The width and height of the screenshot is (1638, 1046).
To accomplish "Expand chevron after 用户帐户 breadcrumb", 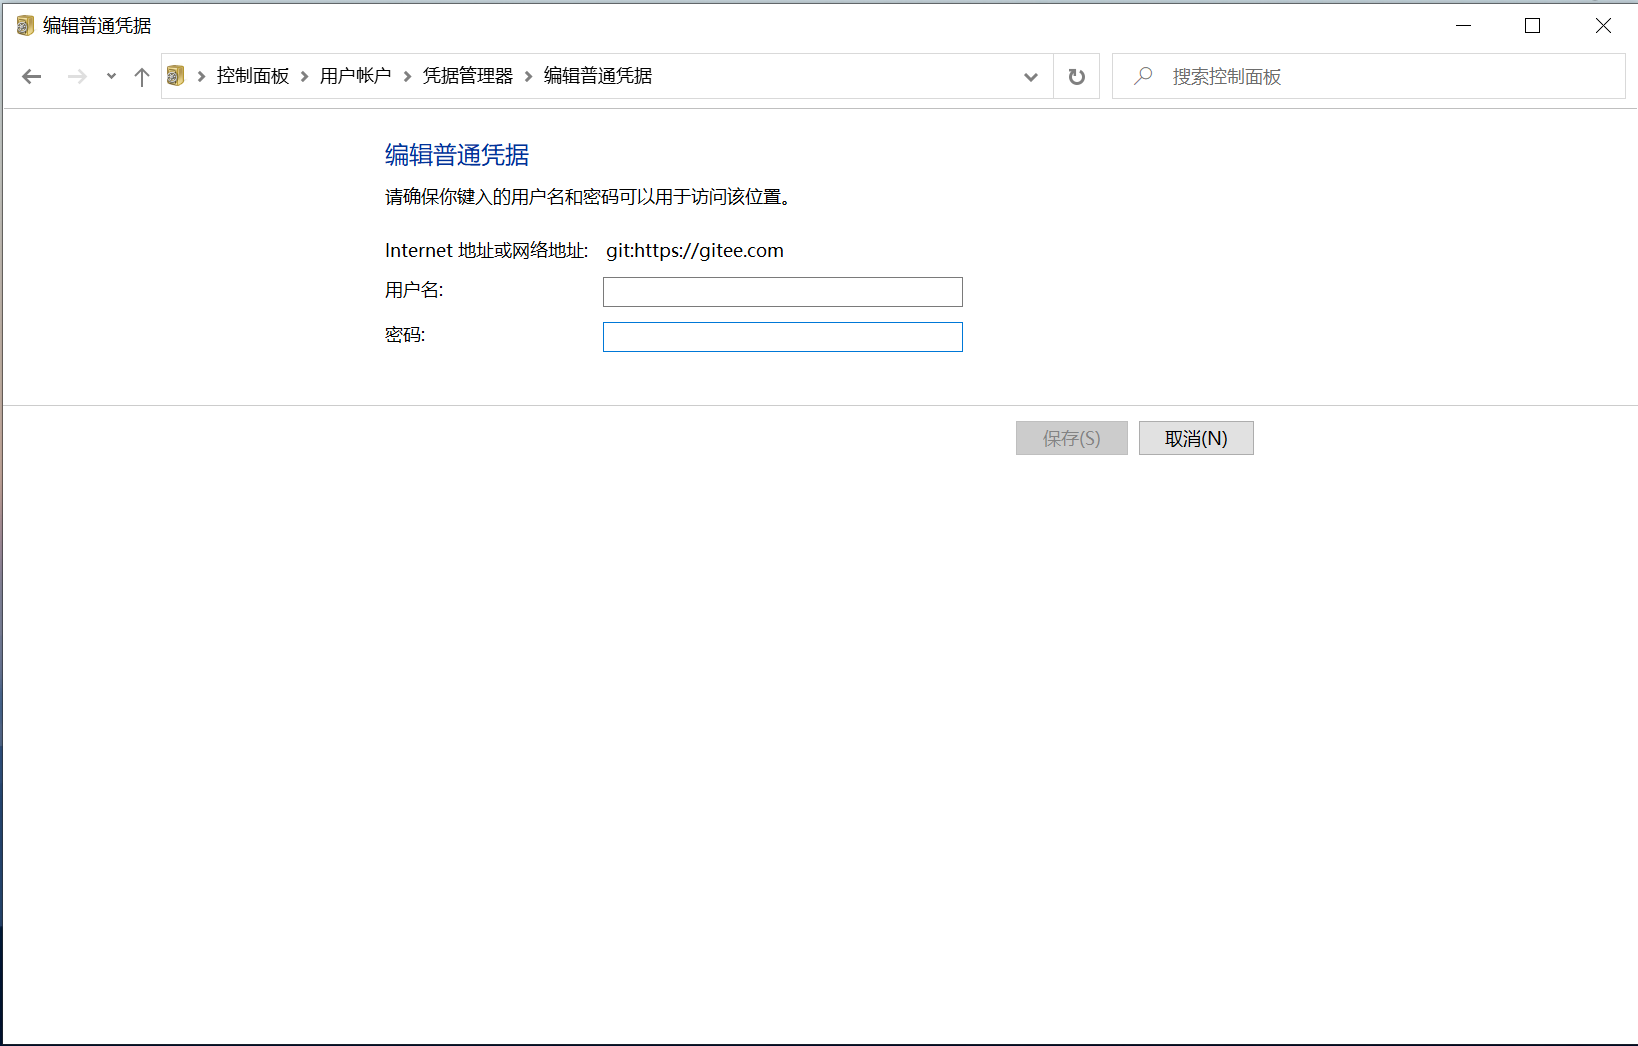I will pyautogui.click(x=407, y=76).
